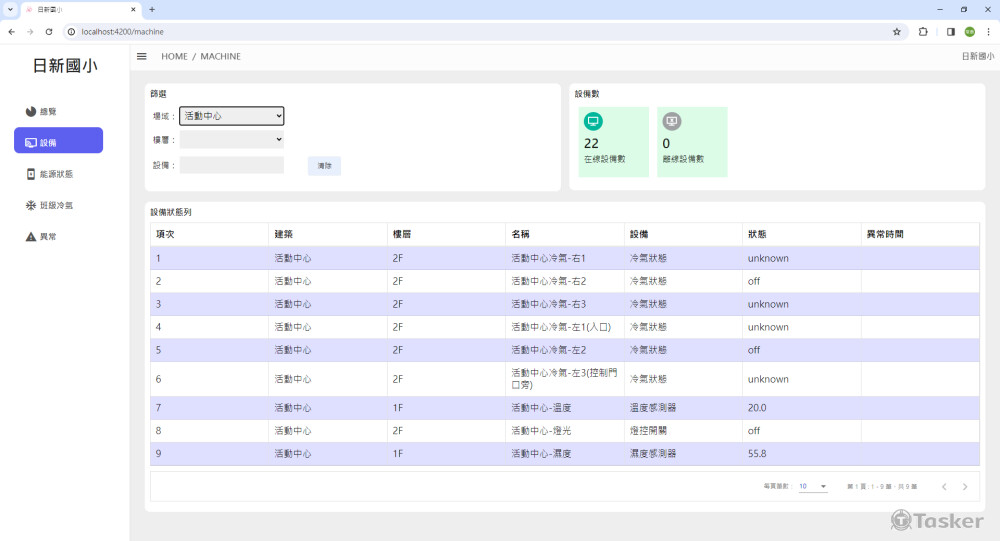This screenshot has width=1000, height=541.
Task: Bookmark this page with the star icon
Action: click(897, 32)
